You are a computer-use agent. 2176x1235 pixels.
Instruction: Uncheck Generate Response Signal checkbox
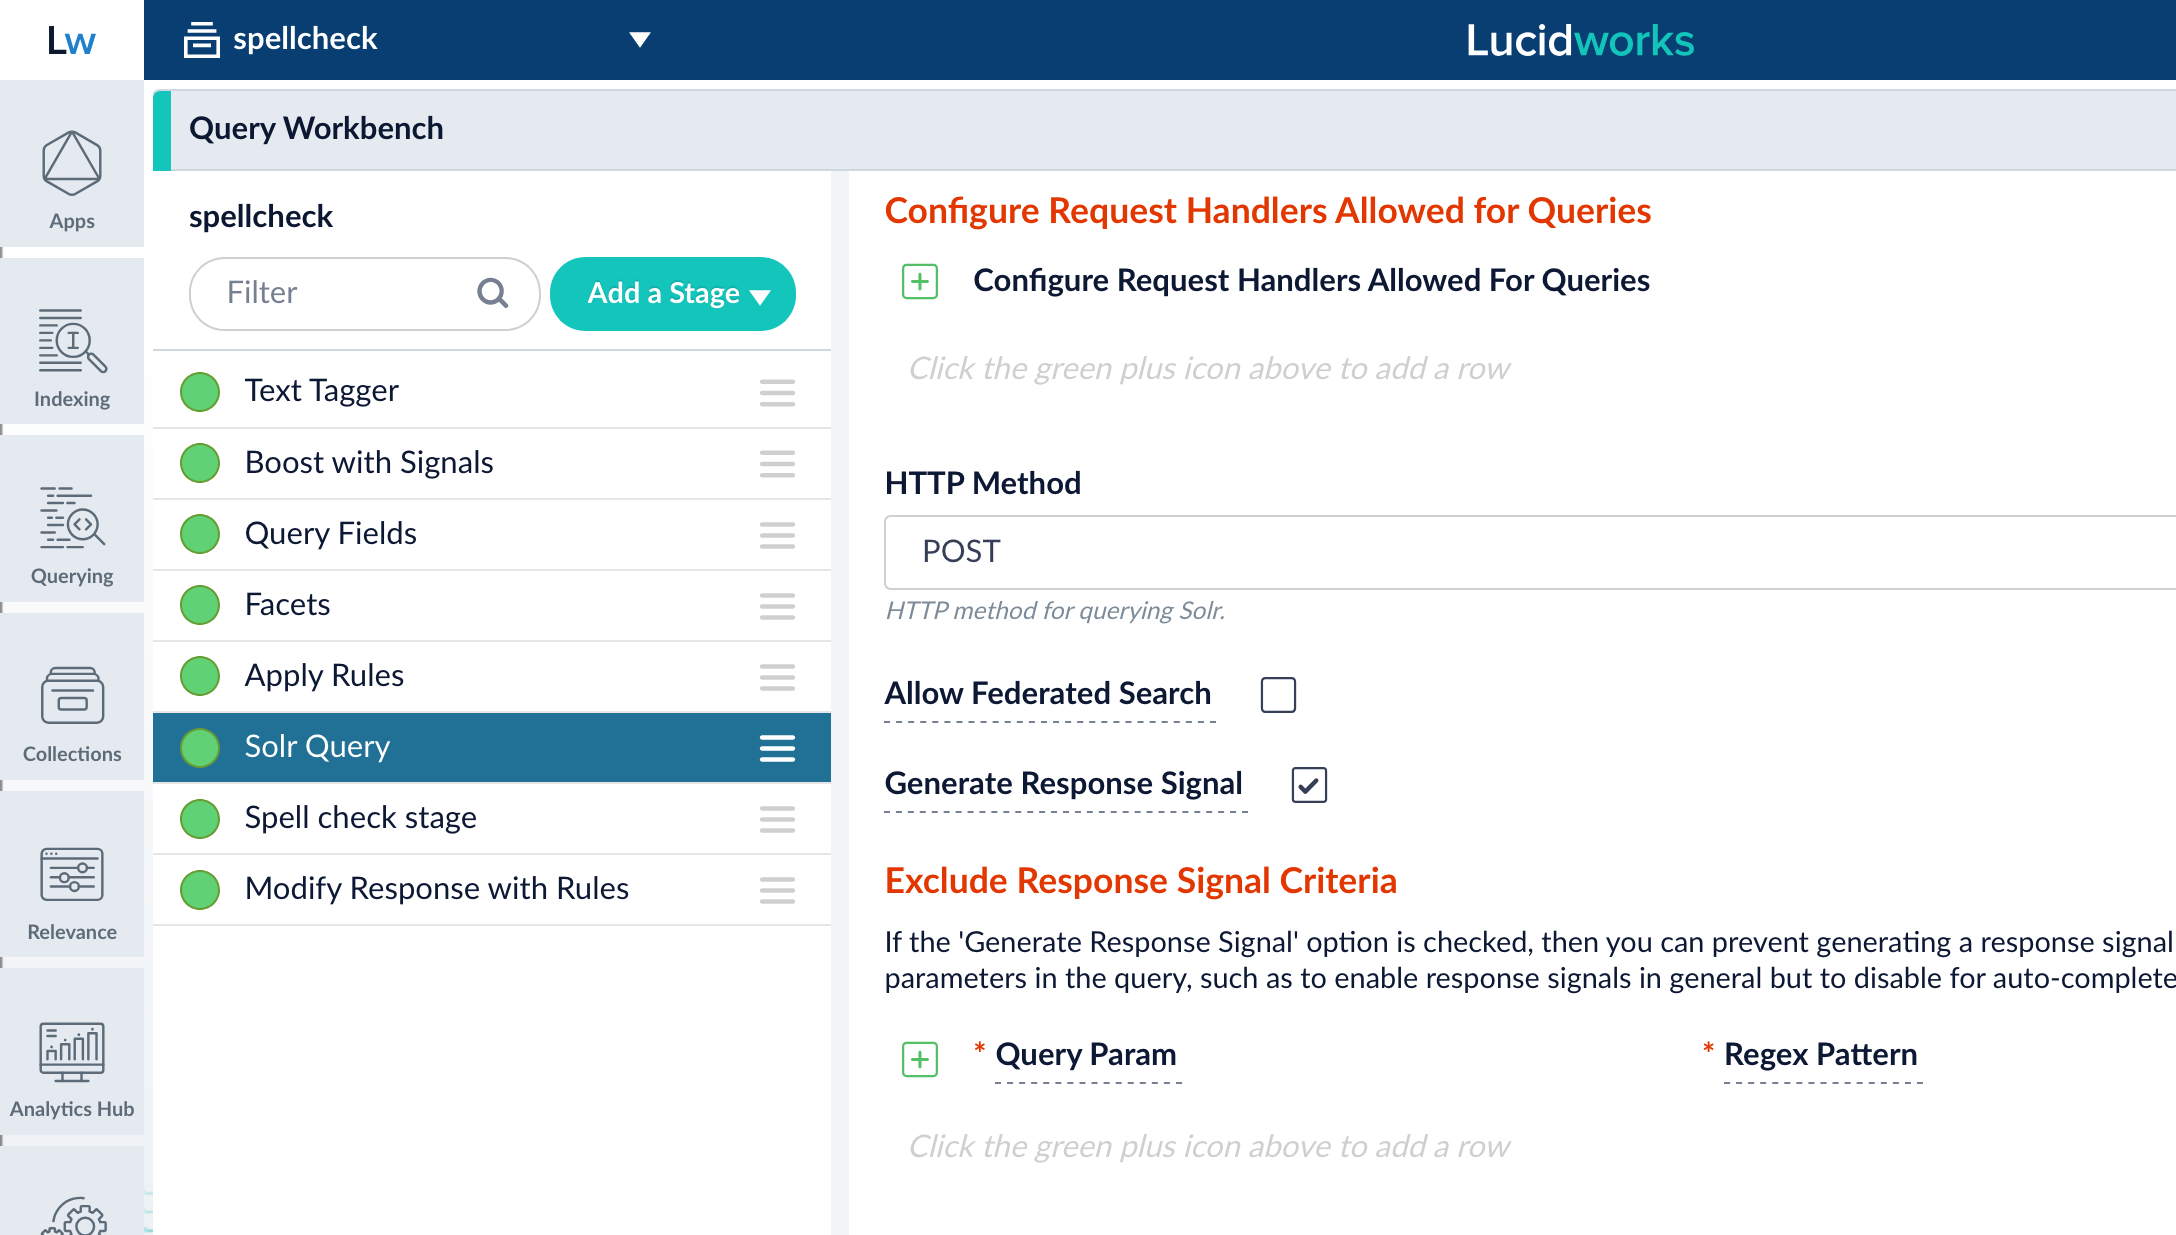(x=1309, y=784)
